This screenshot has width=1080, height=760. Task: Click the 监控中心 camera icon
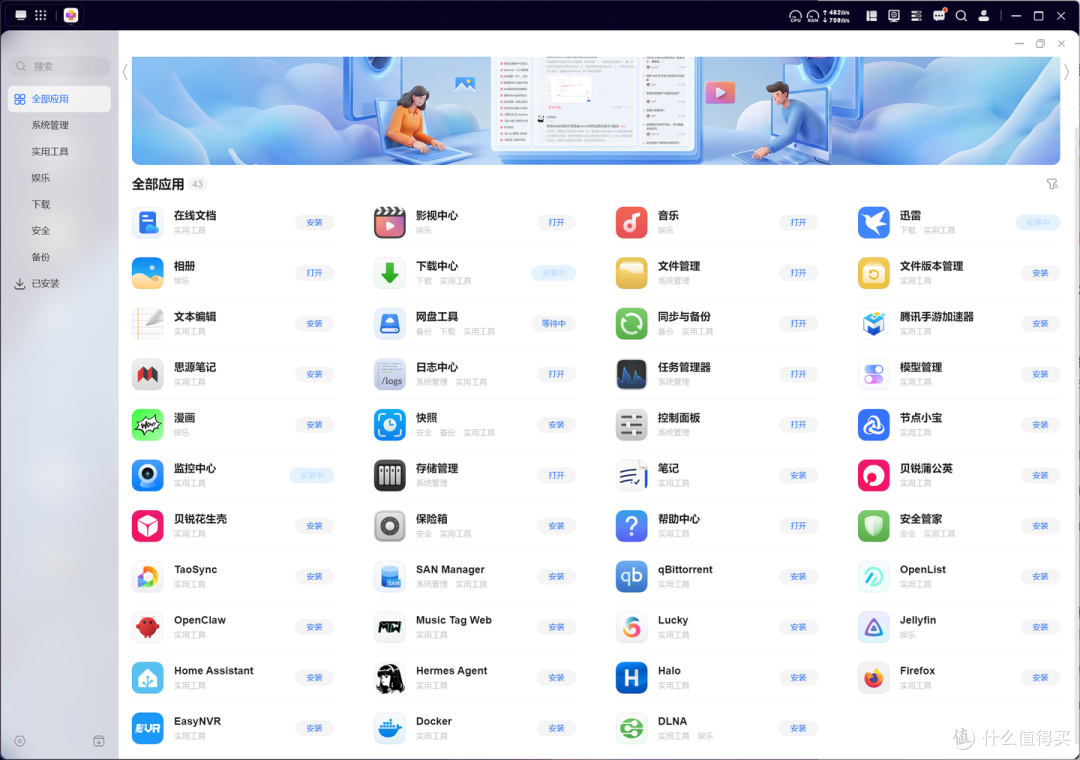(x=147, y=475)
